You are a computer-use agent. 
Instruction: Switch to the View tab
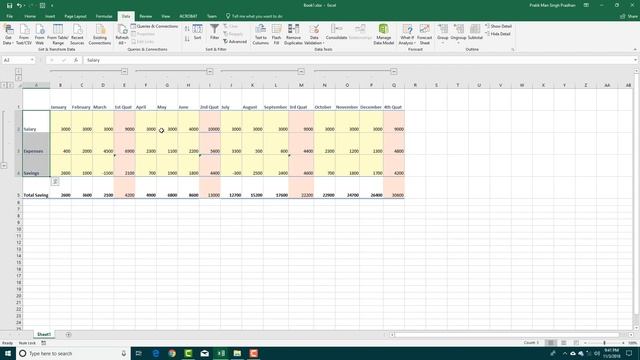click(x=165, y=16)
